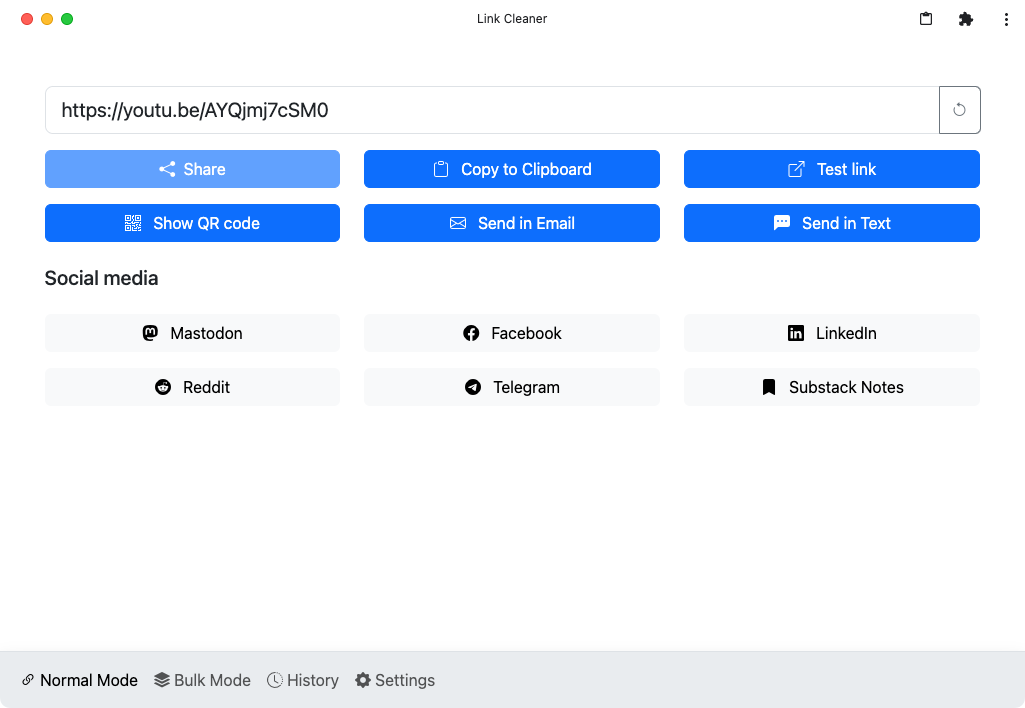Open the History tab

[x=303, y=681]
